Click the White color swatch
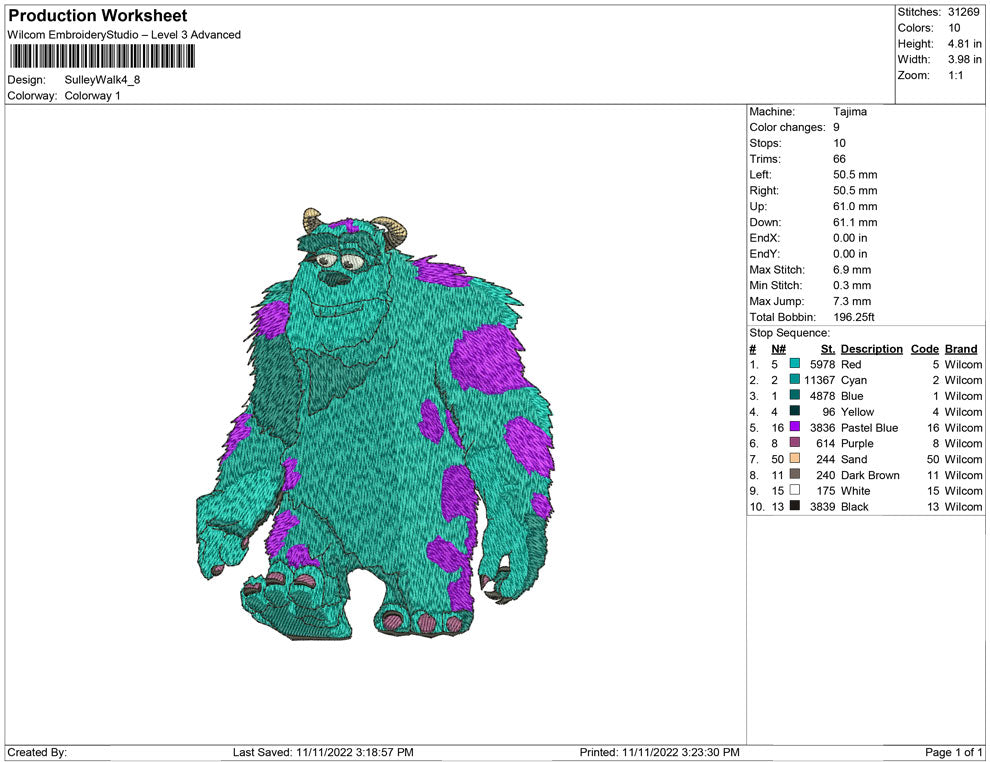This screenshot has height=762, width=990. [x=795, y=490]
